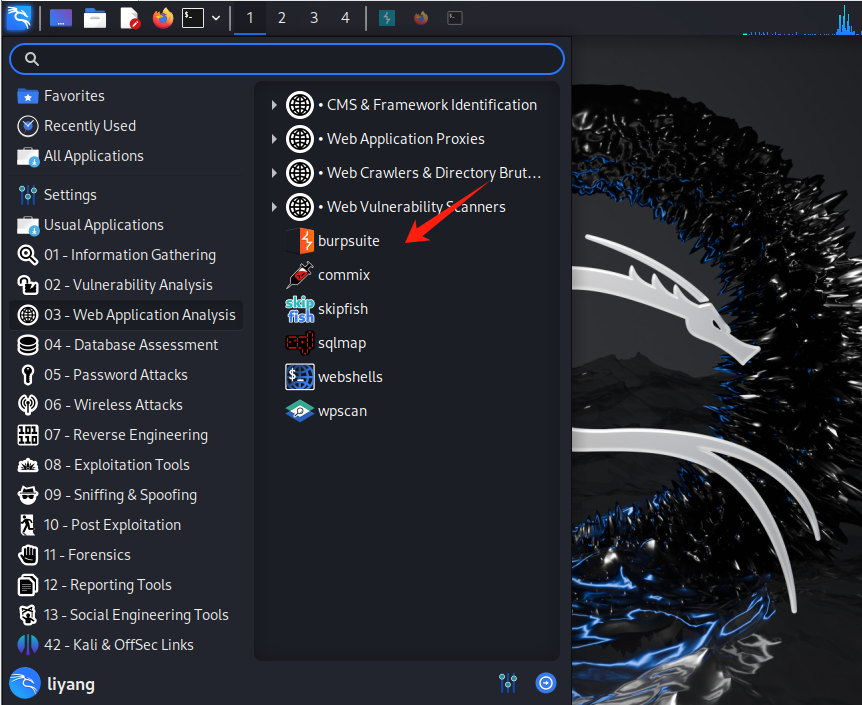Screen dimensions: 862x705
Task: Click into the menu search field
Action: (x=287, y=59)
